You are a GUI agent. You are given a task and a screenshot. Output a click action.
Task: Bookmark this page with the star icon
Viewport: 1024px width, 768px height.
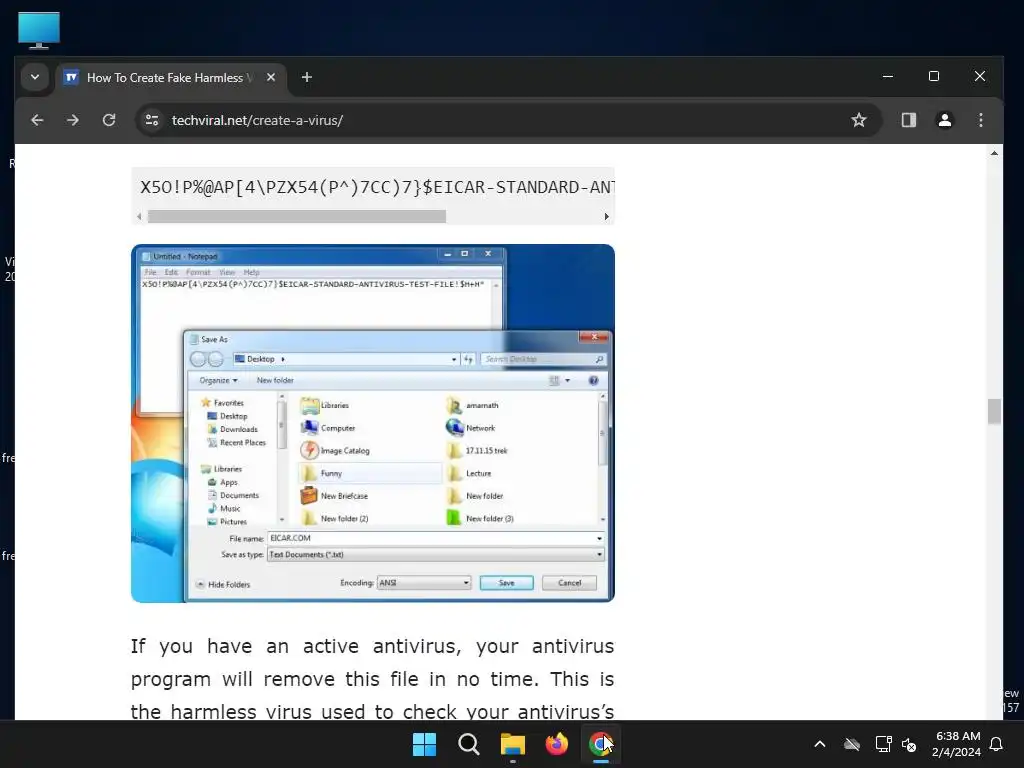(859, 120)
